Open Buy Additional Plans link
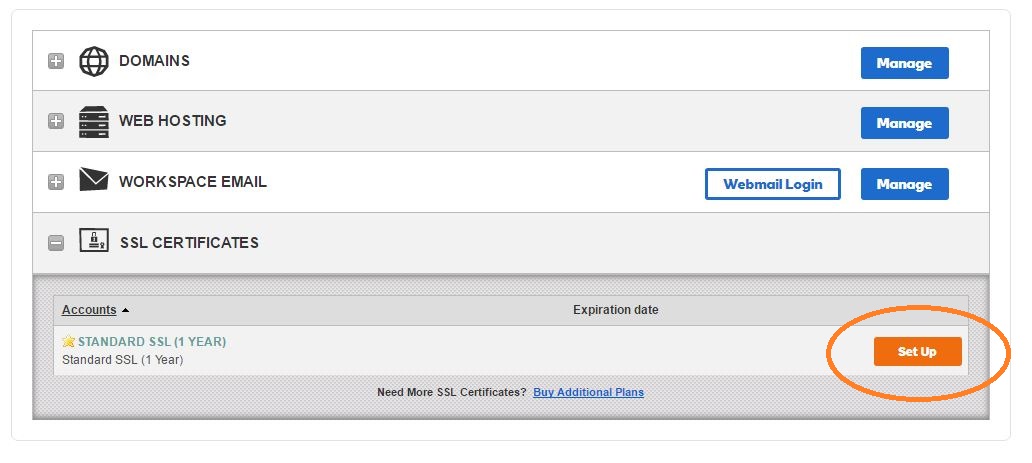This screenshot has width=1032, height=463. pos(588,392)
